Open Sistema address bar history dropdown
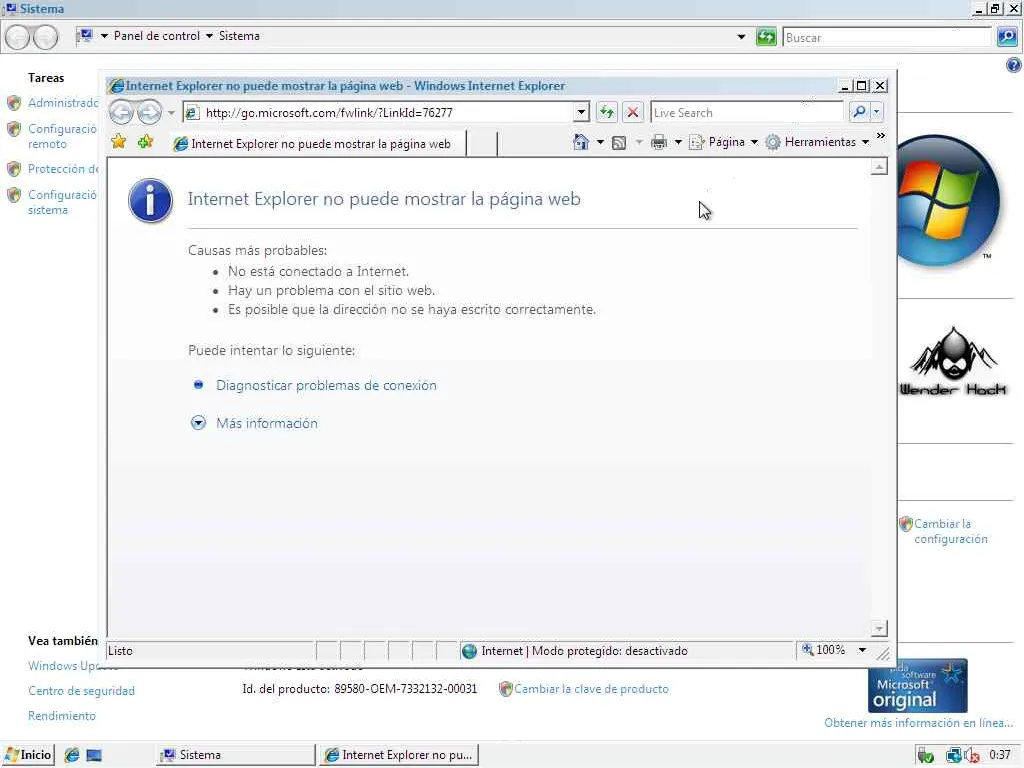Image resolution: width=1024 pixels, height=768 pixels. [x=741, y=37]
